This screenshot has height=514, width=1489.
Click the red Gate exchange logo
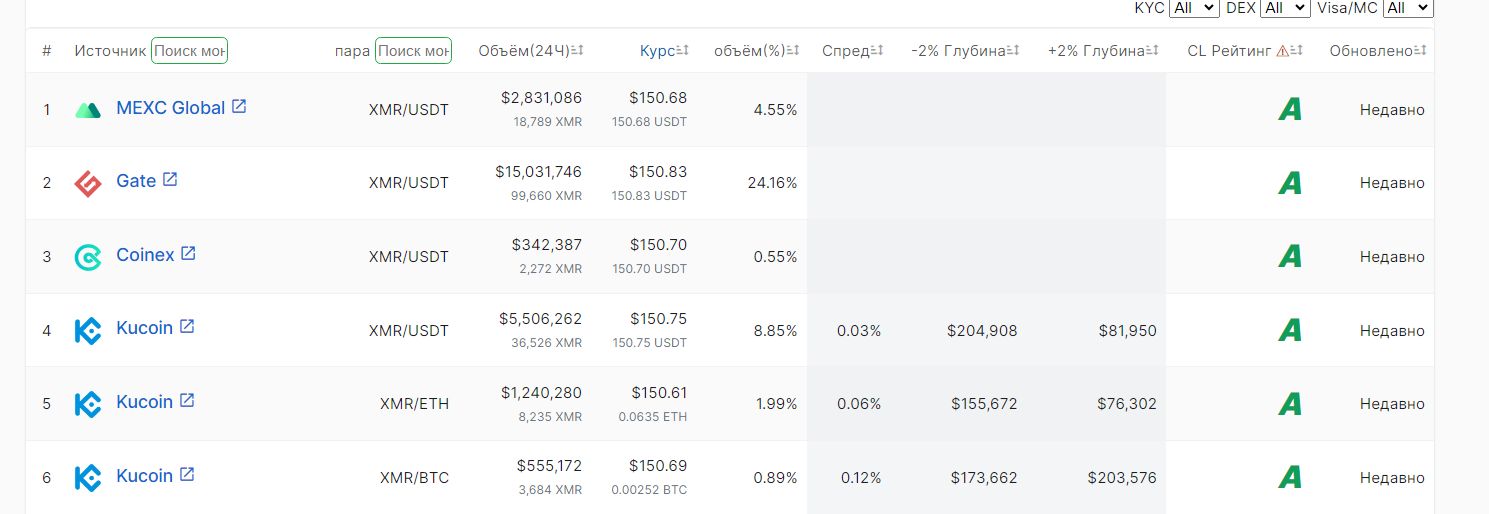[88, 183]
